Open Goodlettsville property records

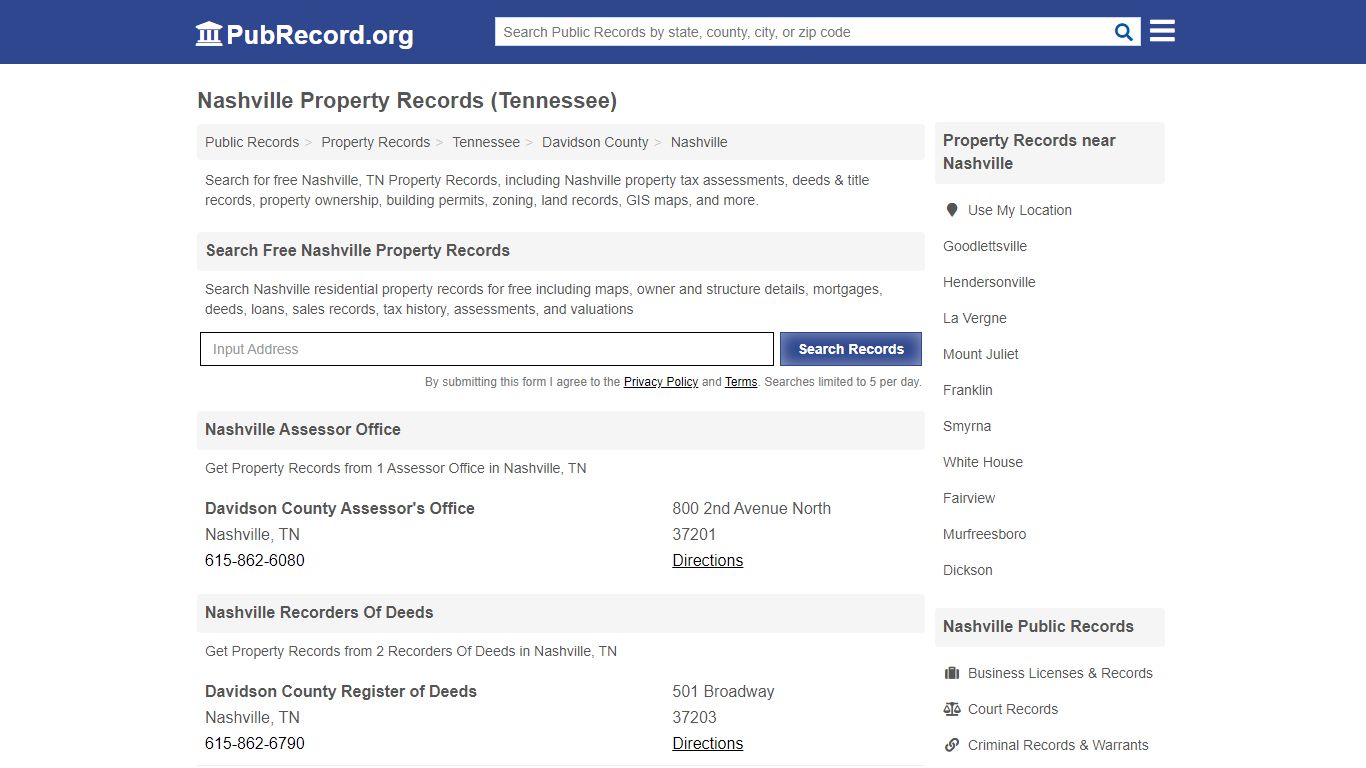point(985,246)
